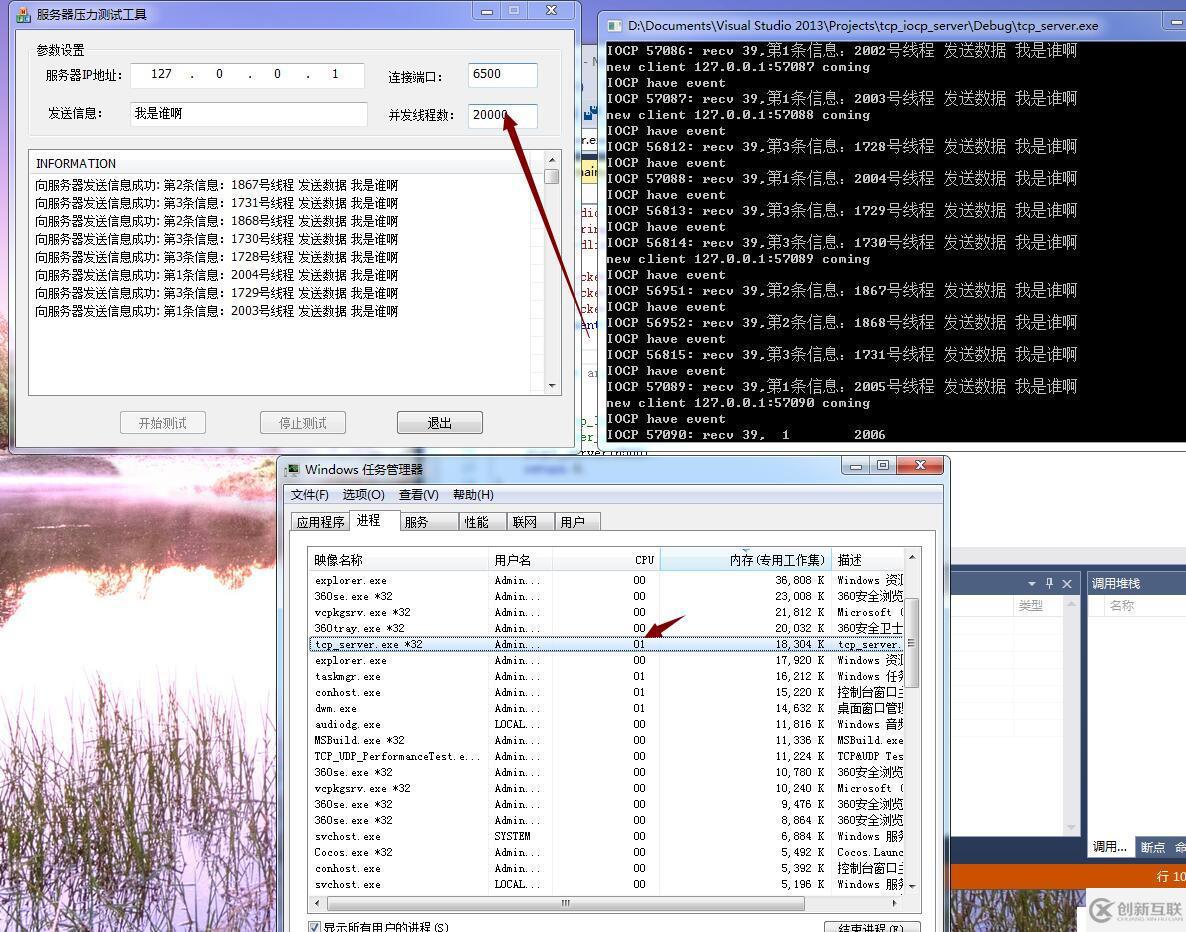Select the audiodg.exe process row

coord(607,725)
